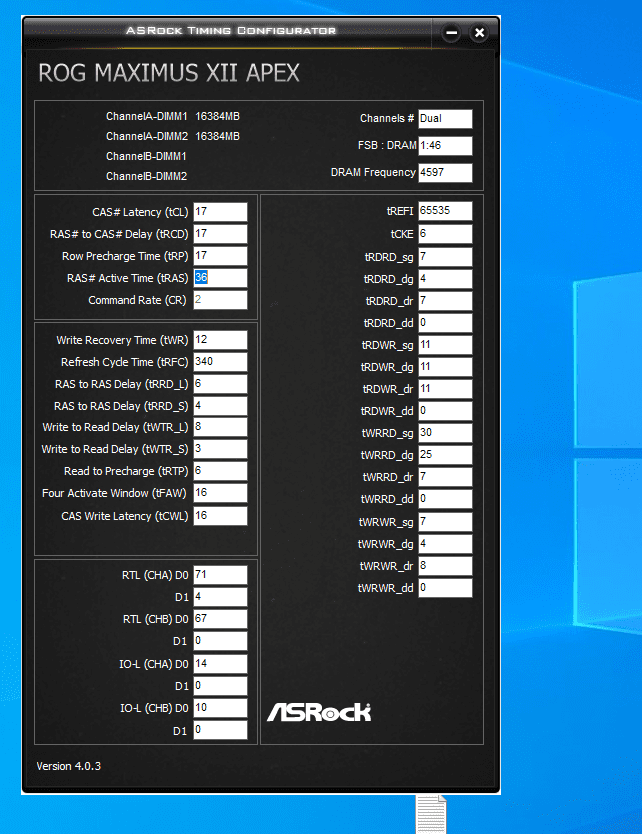
Task: Click the ASRock logo
Action: (319, 712)
